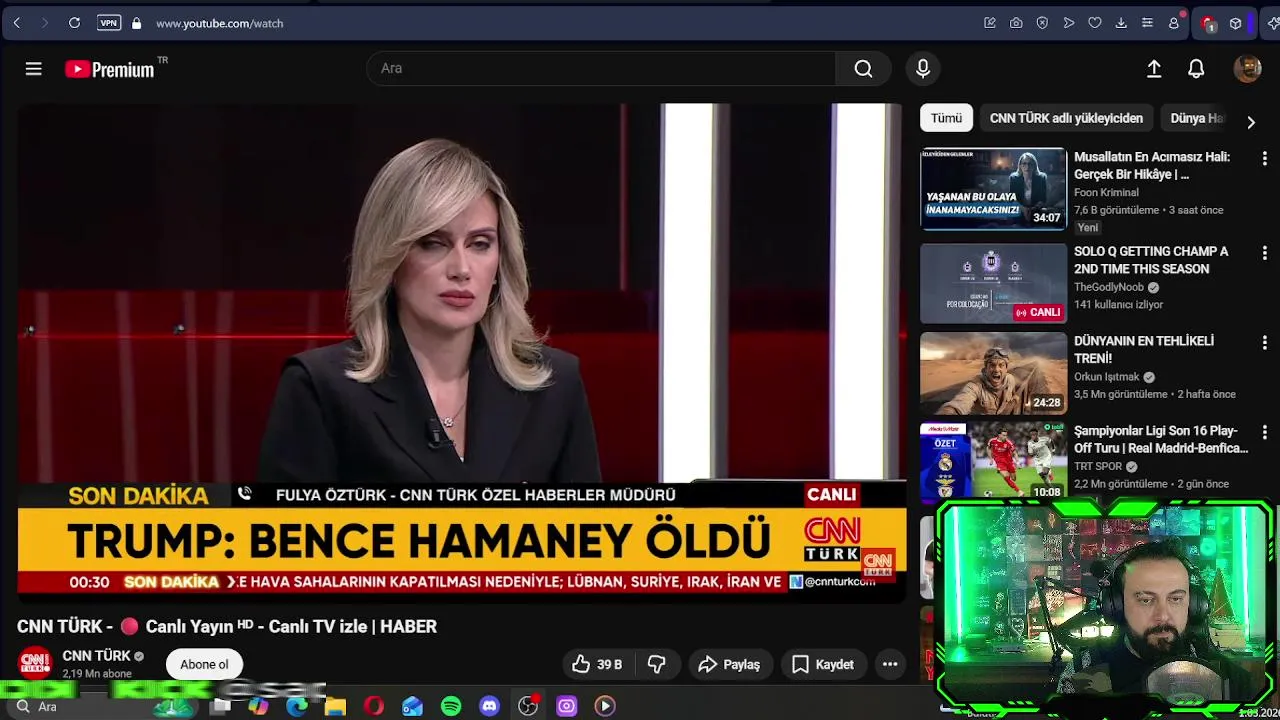
Task: Open Spotify from taskbar
Action: tap(451, 706)
